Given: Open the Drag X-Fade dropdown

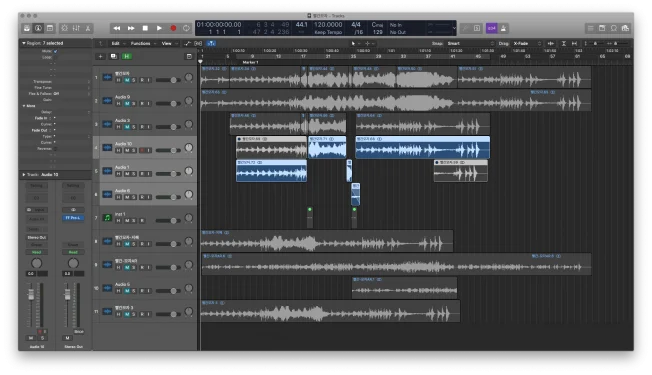Looking at the screenshot, I should click(527, 43).
